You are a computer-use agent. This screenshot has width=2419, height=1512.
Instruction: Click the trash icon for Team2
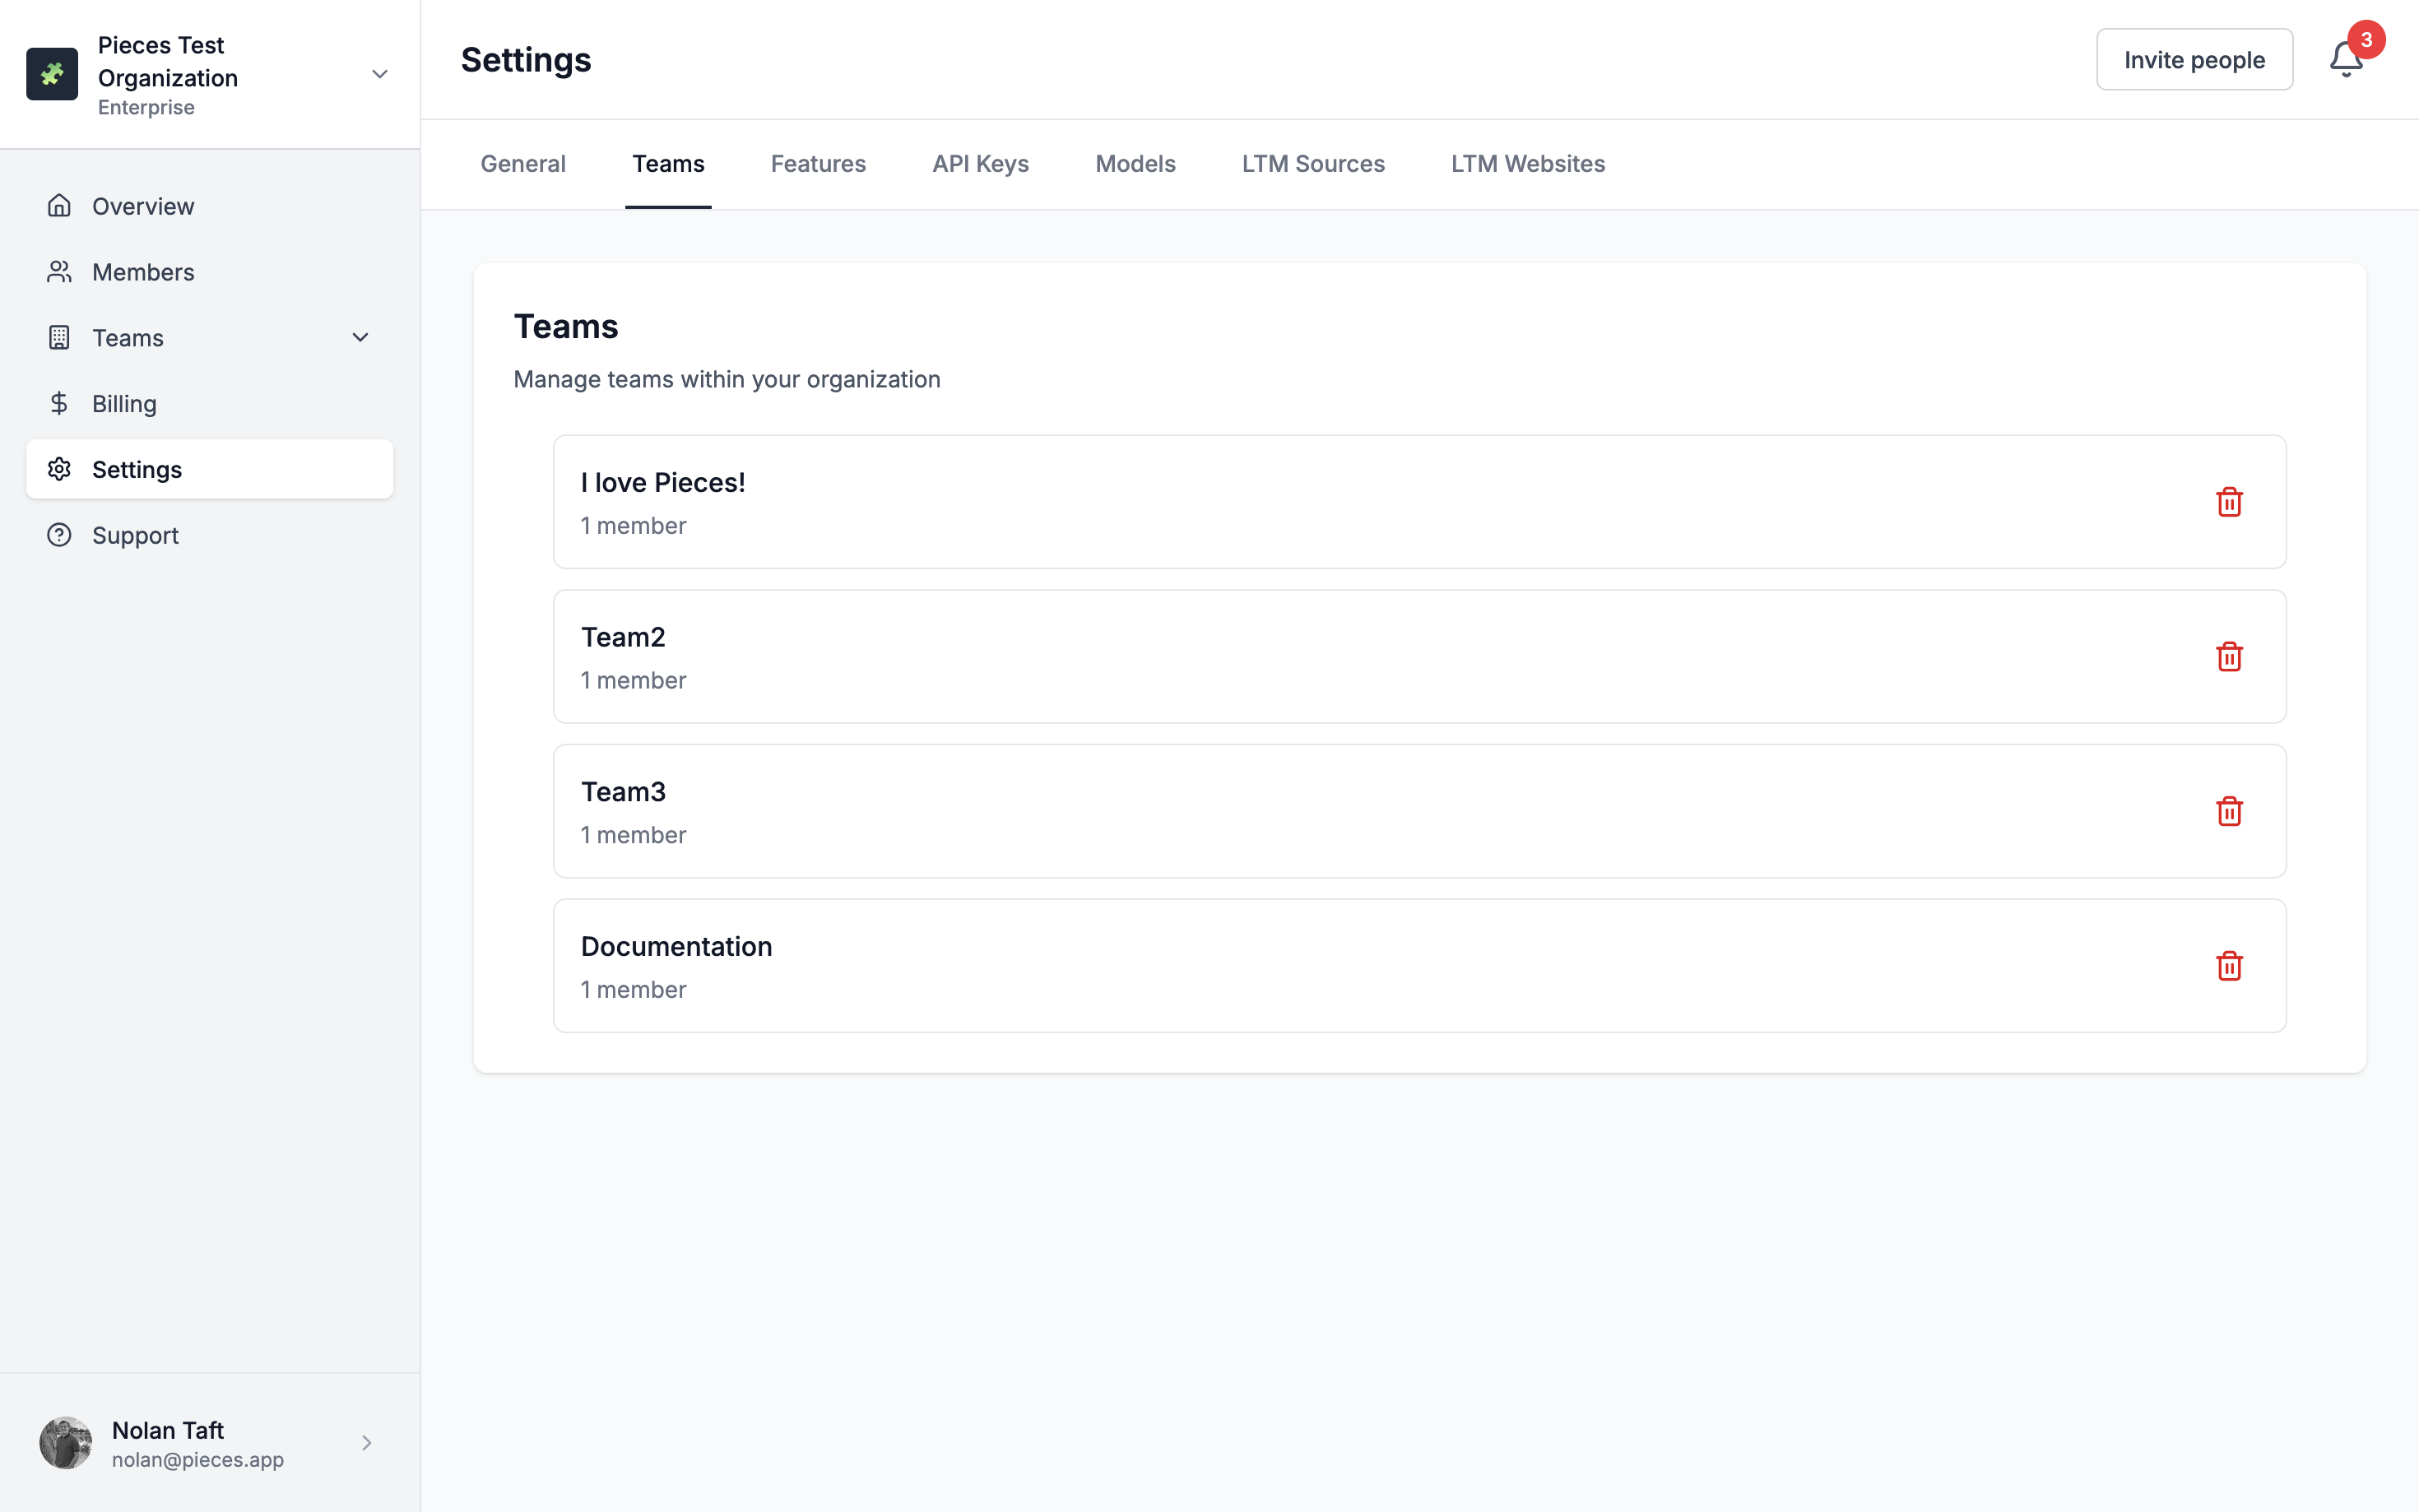point(2228,657)
